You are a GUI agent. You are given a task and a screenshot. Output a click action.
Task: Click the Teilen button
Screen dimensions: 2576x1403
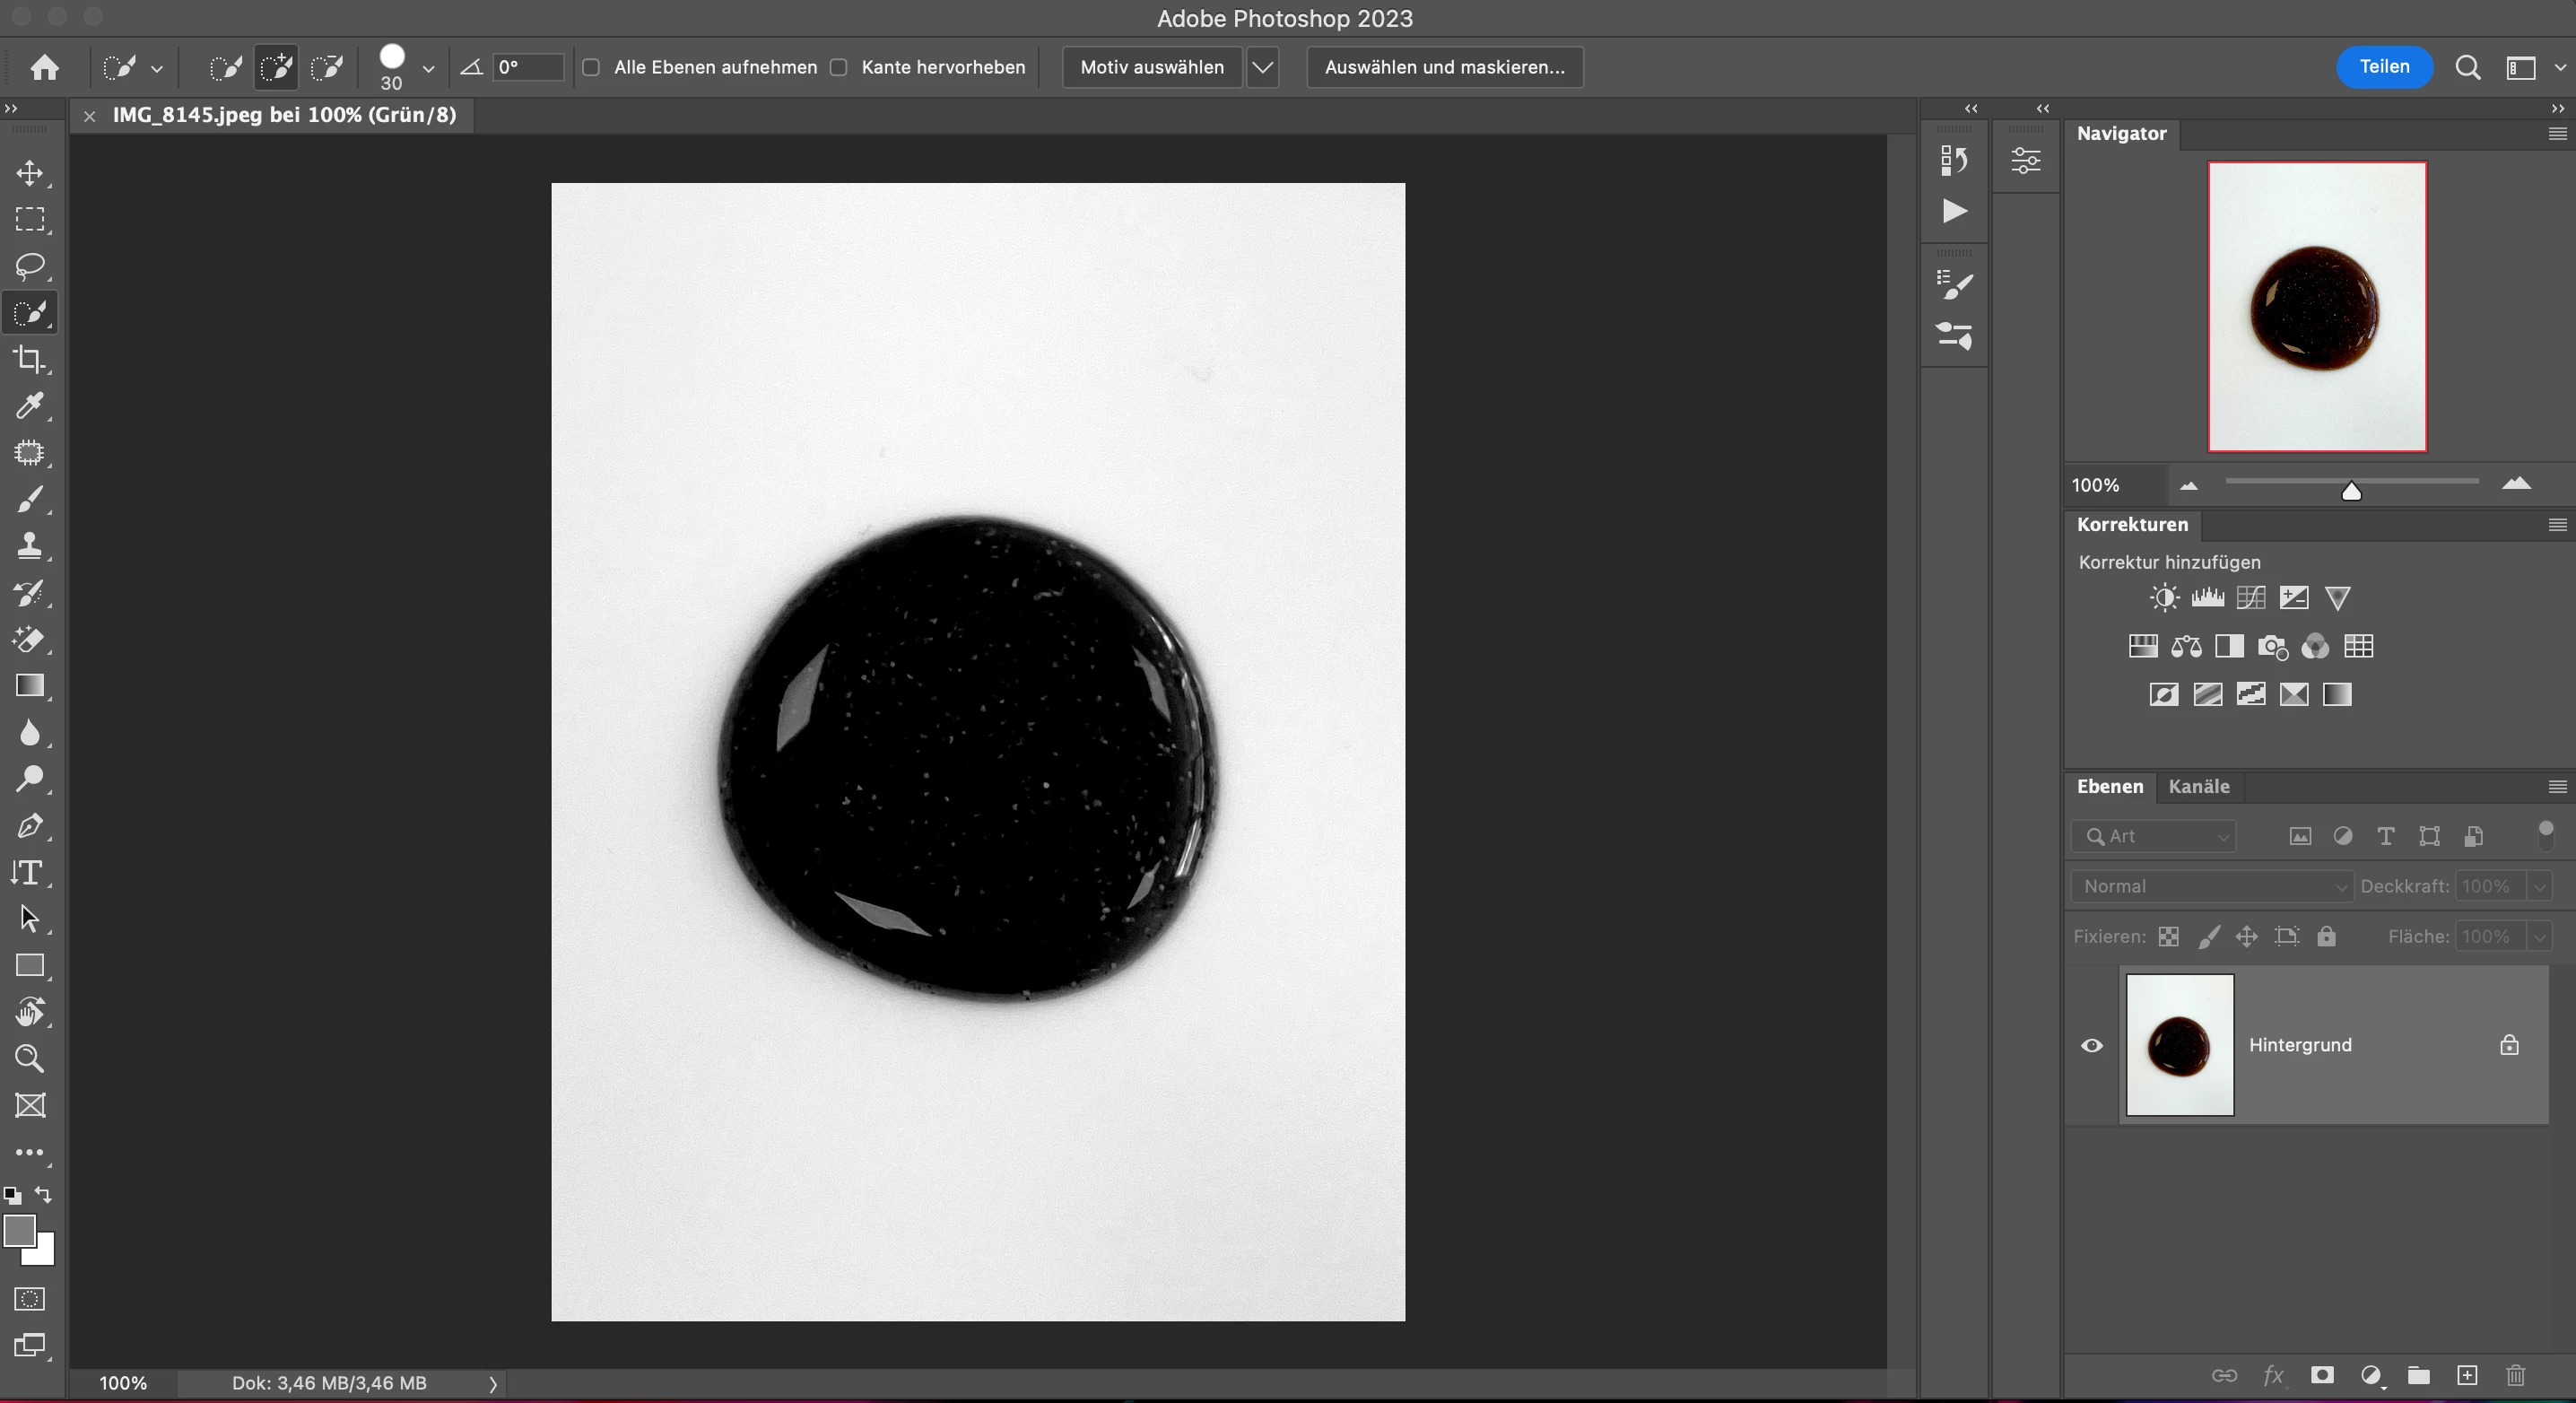click(x=2383, y=67)
